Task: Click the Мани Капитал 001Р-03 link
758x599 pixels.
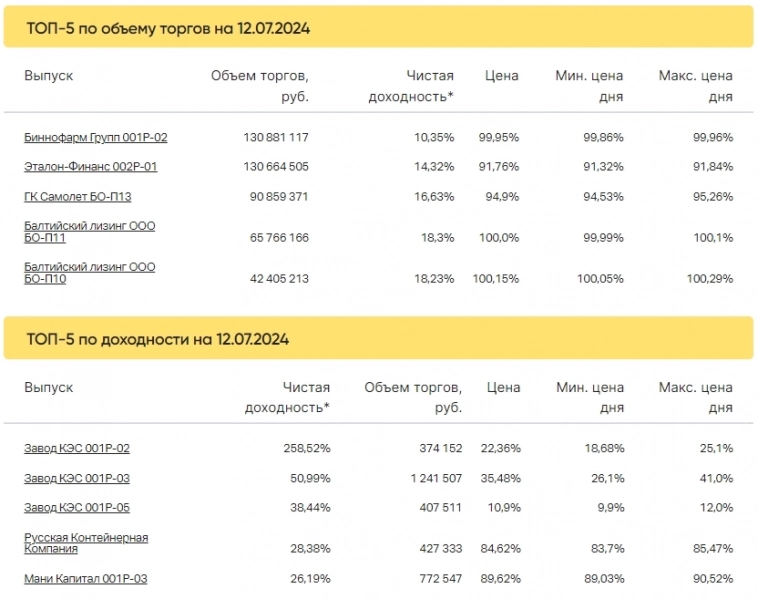Action: 87,579
